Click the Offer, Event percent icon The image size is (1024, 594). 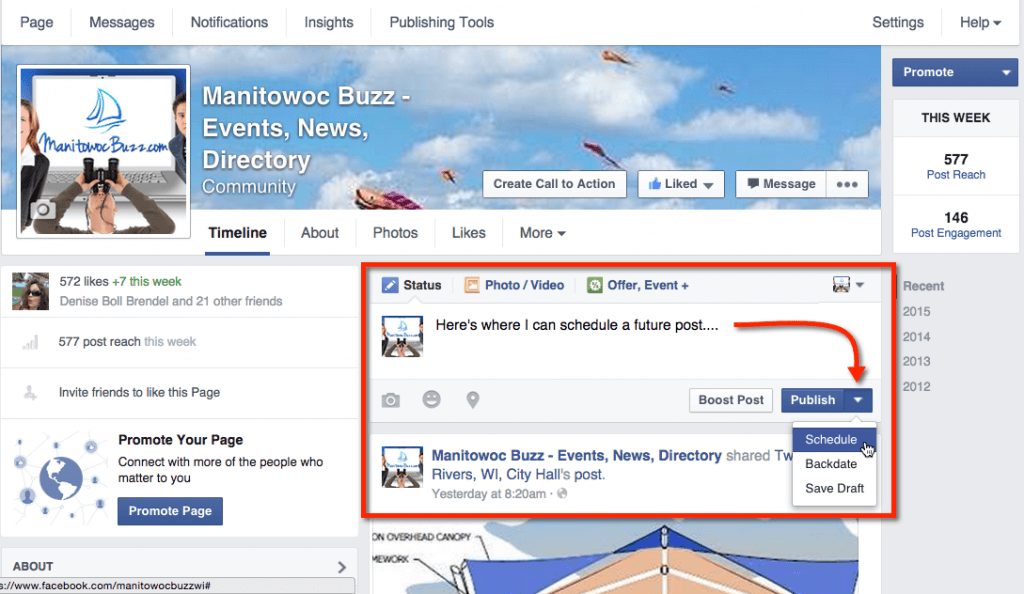(x=594, y=285)
